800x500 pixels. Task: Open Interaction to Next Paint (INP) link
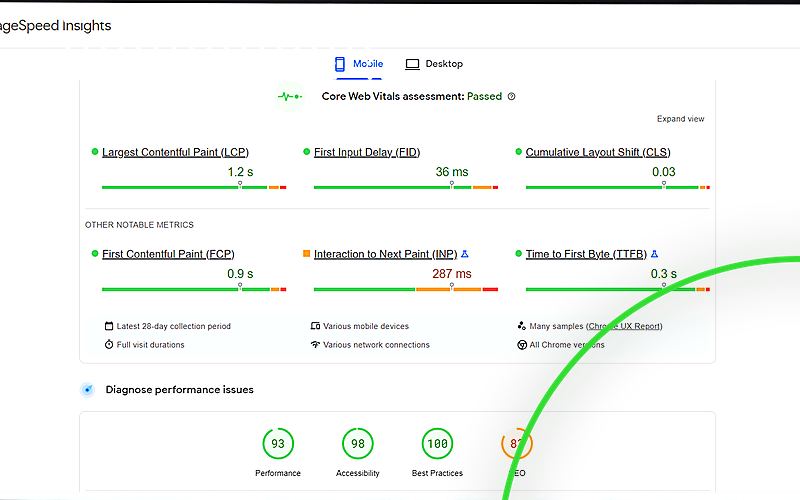point(385,254)
